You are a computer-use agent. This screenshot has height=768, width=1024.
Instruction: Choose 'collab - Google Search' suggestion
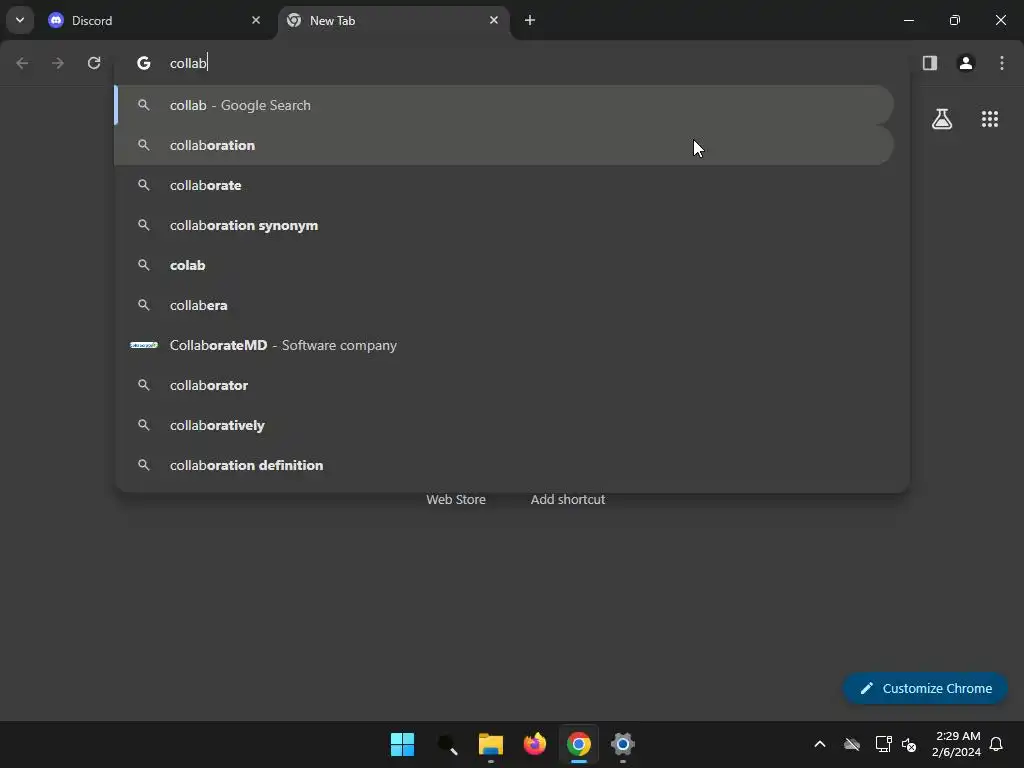(x=504, y=105)
